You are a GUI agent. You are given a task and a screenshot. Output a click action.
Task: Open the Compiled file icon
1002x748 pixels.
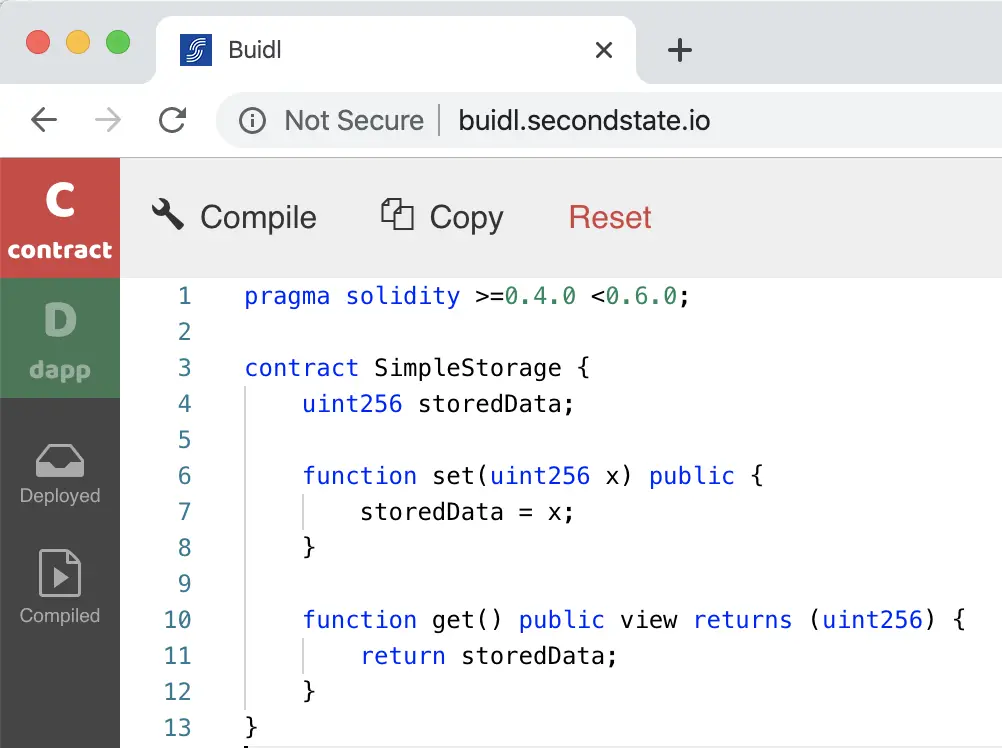60,574
